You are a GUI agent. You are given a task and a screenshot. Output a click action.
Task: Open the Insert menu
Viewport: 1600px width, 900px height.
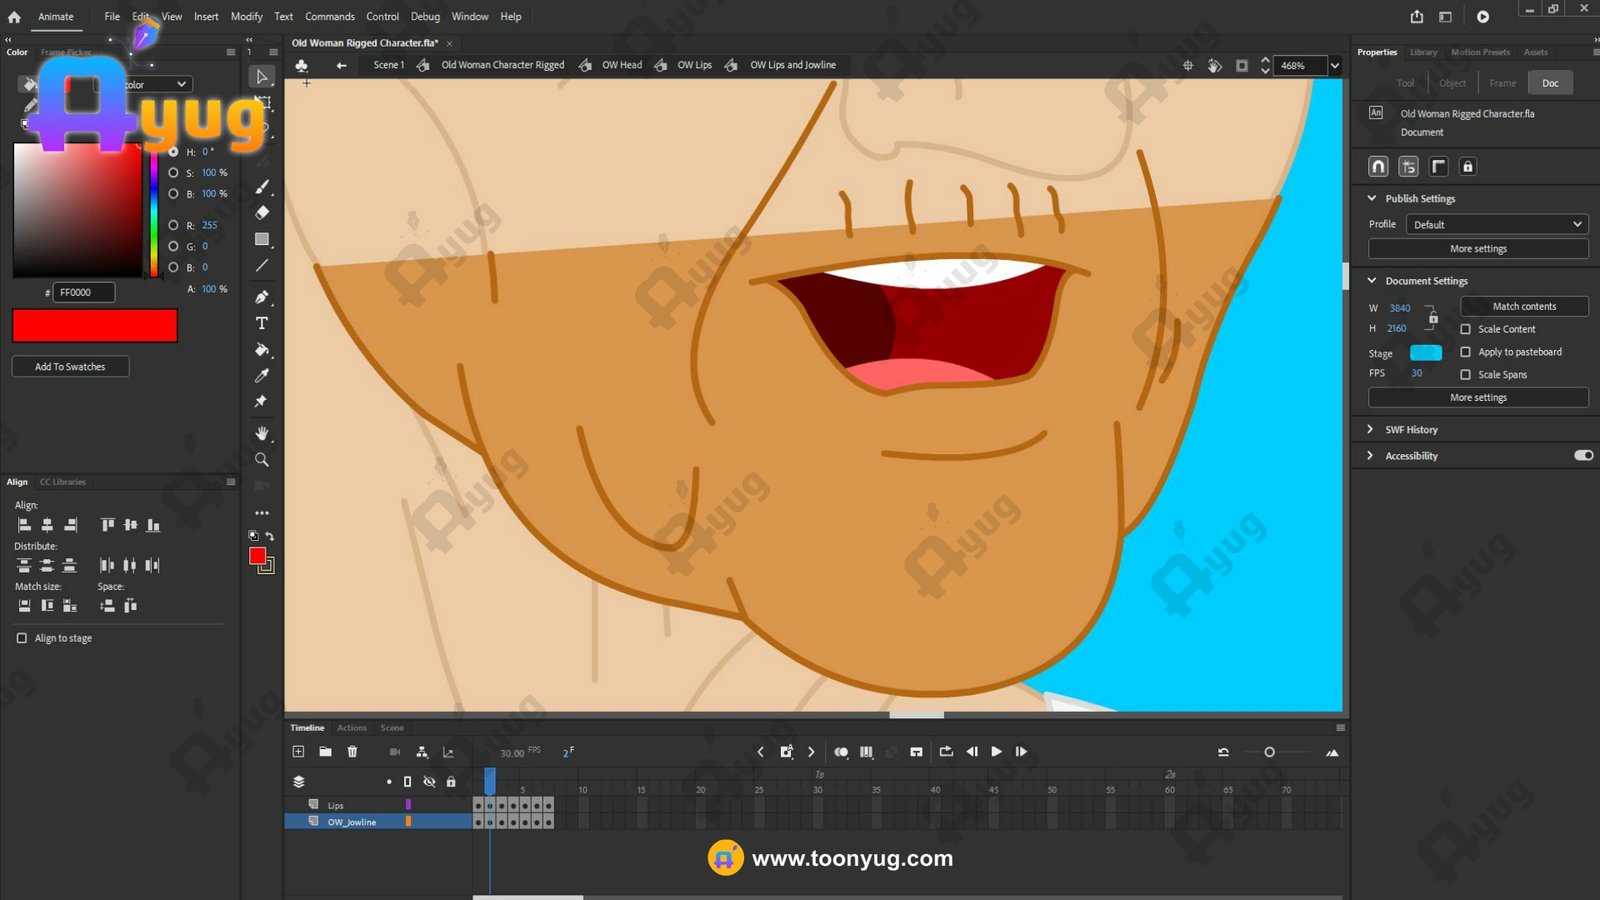206,17
